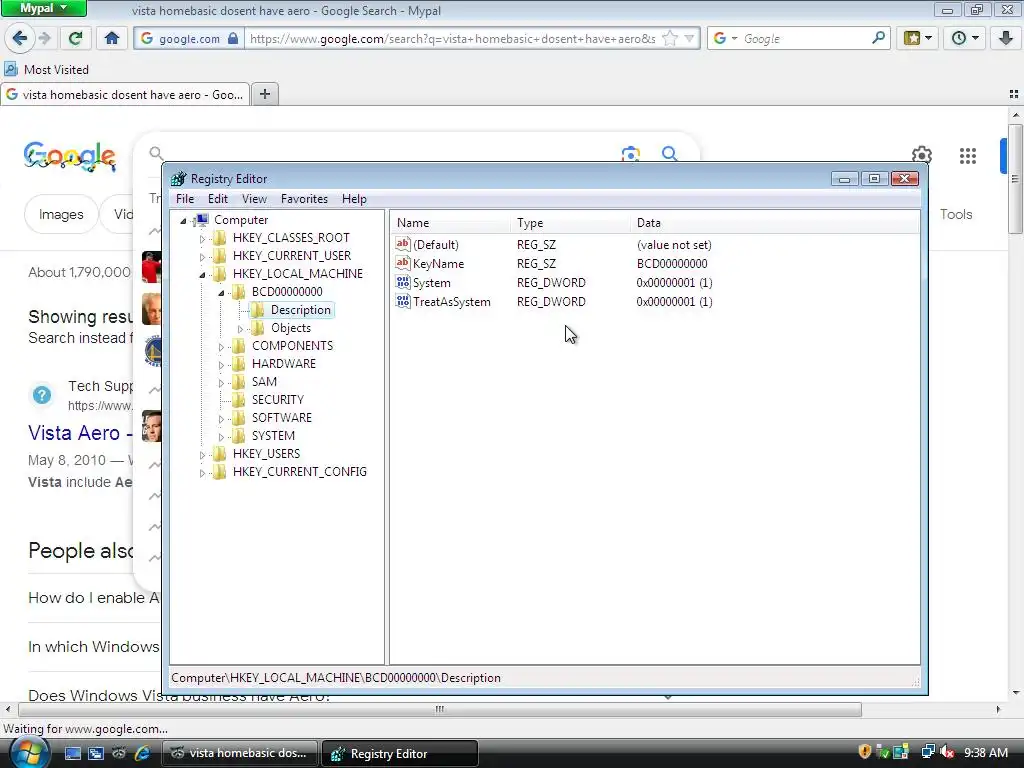Viewport: 1024px width, 768px height.
Task: Expand the COMPONENTS key arrow
Action: 221,347
